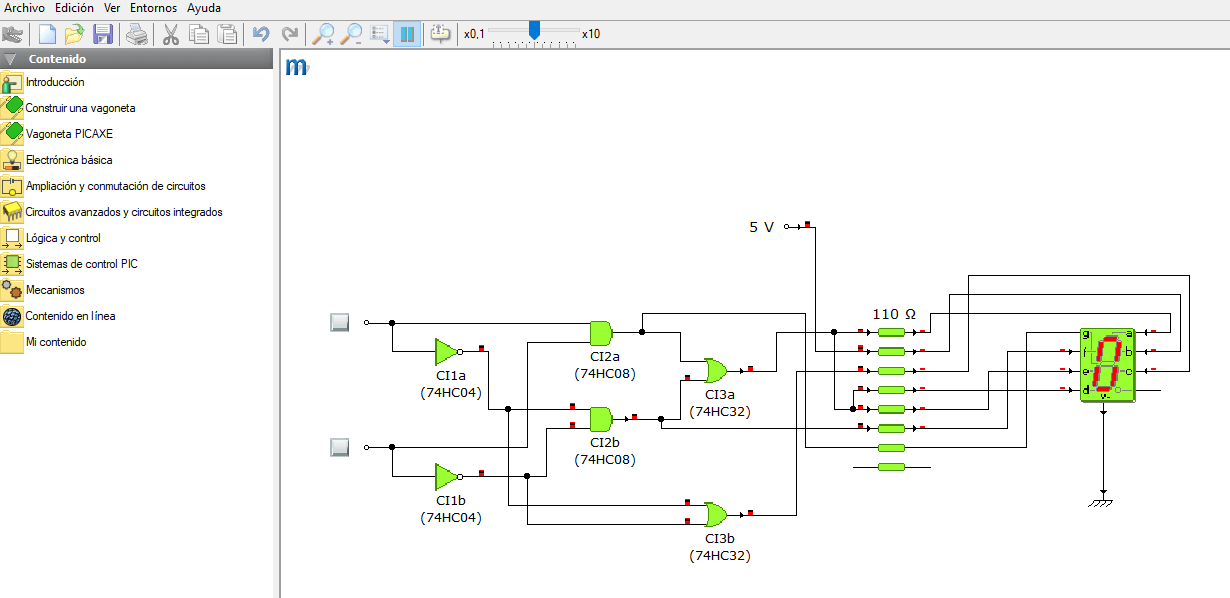This screenshot has height=598, width=1230.
Task: Open the view options dropdown icon
Action: click(x=380, y=34)
